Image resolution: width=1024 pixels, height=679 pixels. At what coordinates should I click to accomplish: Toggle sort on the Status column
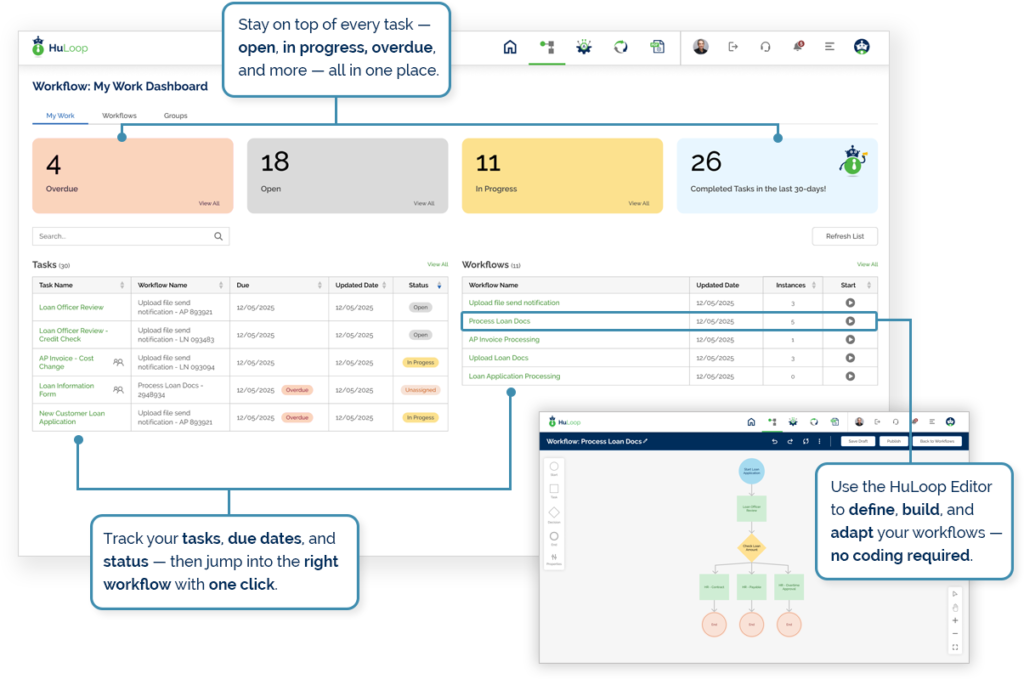[439, 285]
